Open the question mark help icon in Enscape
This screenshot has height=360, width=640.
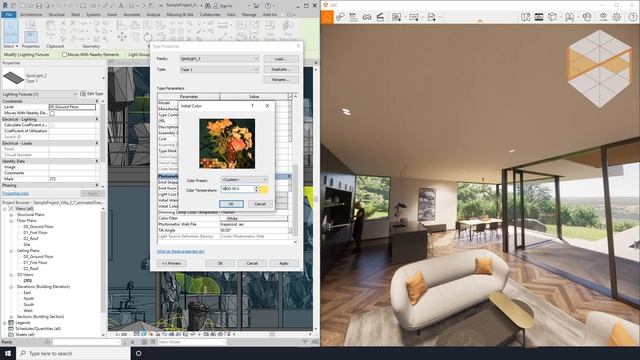click(633, 17)
